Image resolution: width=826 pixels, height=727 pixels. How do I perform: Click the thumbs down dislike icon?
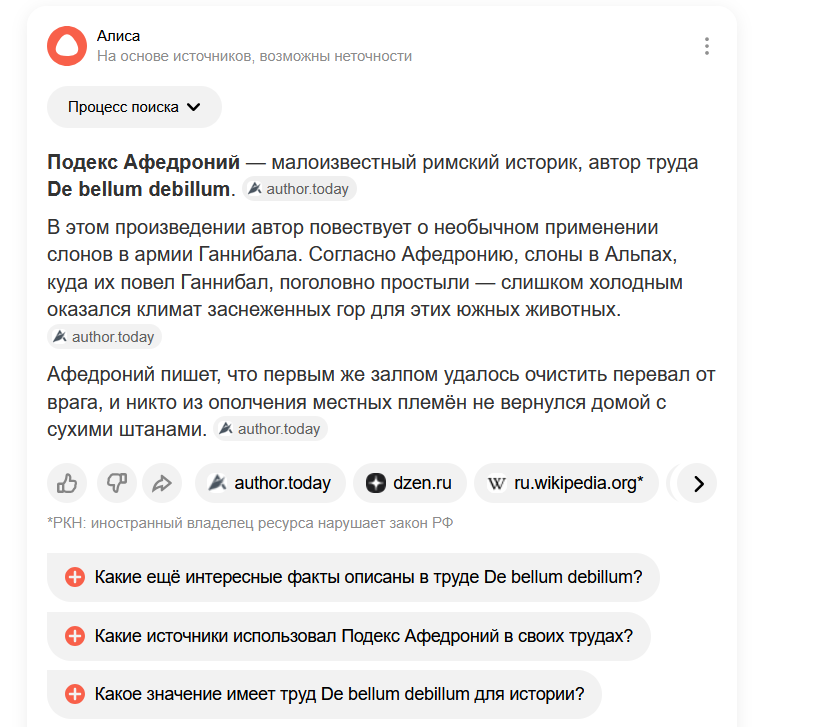point(116,484)
